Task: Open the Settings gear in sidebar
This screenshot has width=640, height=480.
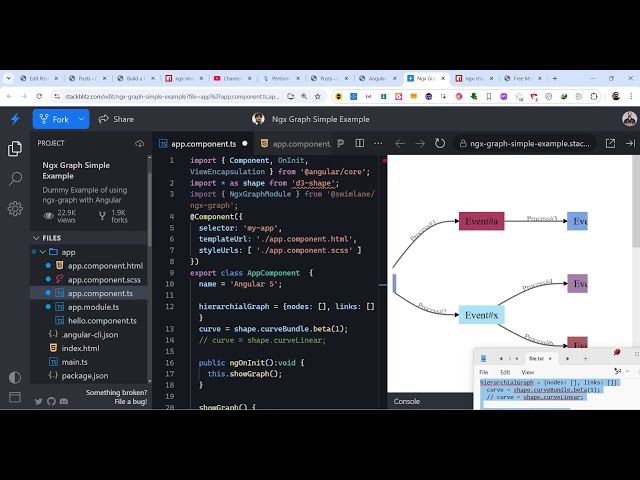Action: click(x=15, y=209)
